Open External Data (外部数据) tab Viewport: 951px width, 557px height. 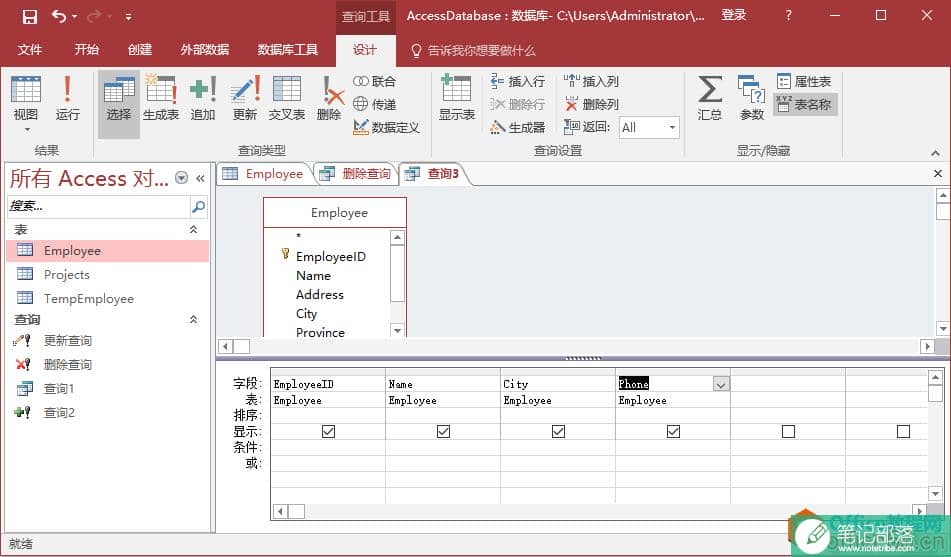coord(205,50)
